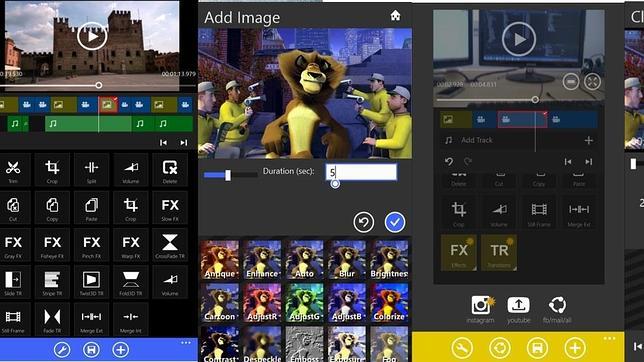Apply the Pinch FX effect
The image size is (644, 362).
(x=91, y=245)
